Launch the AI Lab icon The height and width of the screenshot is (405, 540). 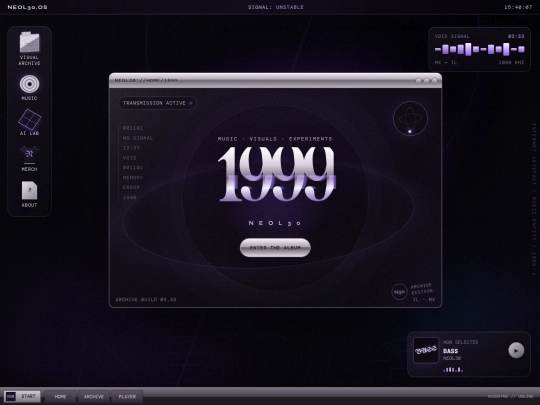(29, 119)
